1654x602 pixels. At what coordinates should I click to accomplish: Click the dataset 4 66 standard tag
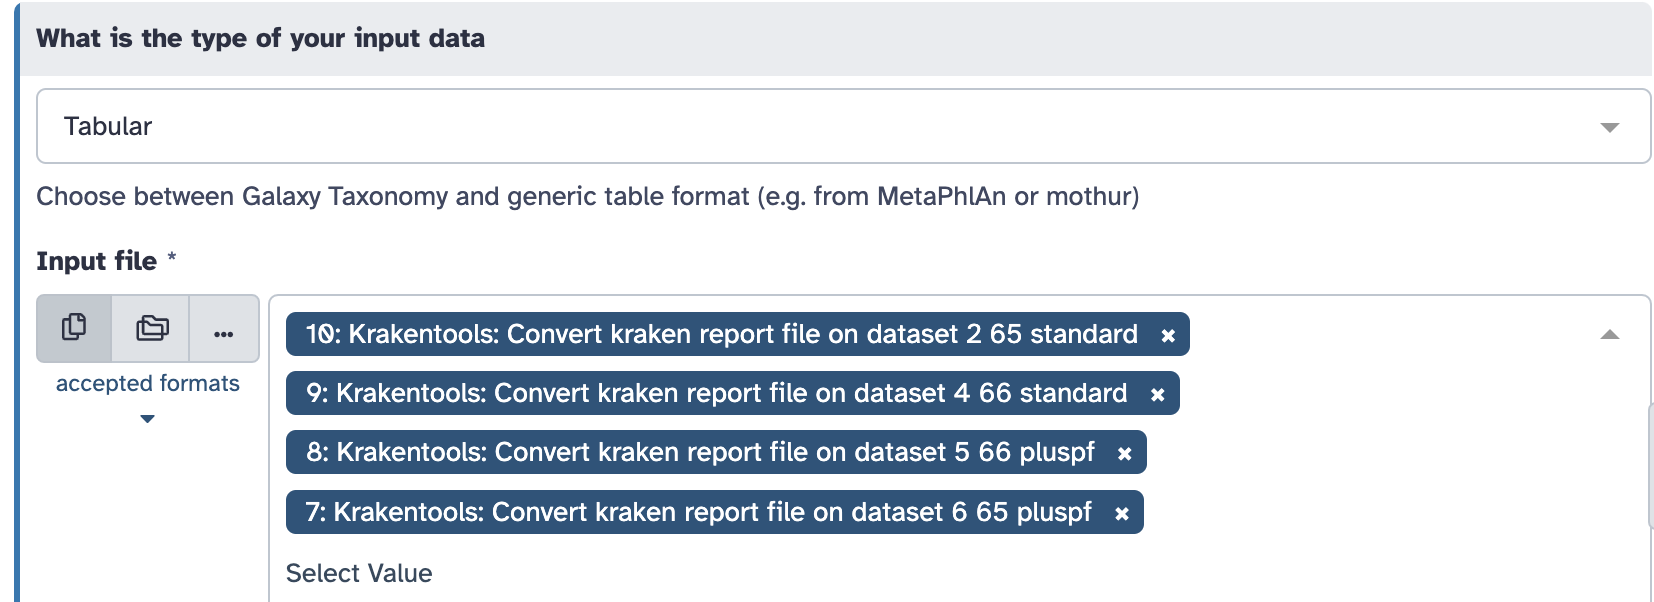(716, 393)
